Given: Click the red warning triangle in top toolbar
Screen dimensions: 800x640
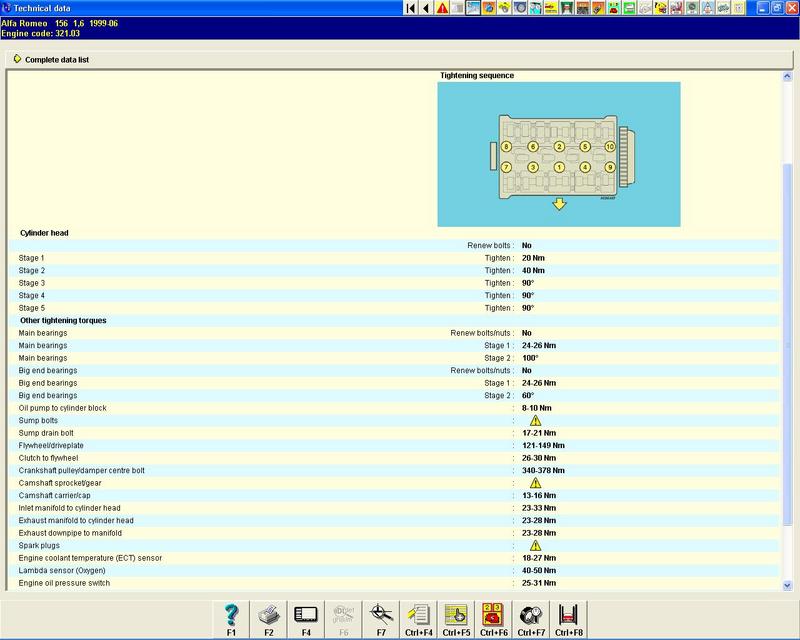Looking at the screenshot, I should [x=442, y=8].
